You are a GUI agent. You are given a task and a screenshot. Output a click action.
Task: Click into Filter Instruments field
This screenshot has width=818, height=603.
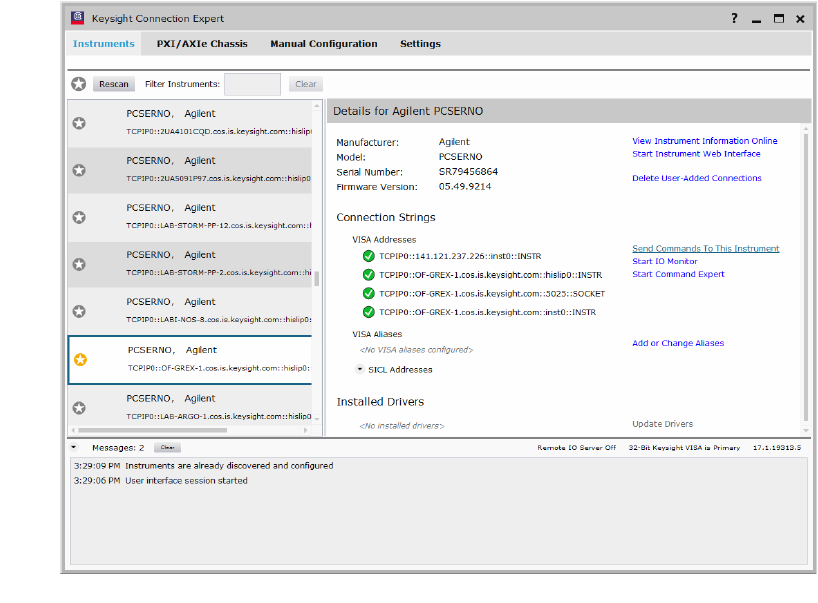[252, 84]
